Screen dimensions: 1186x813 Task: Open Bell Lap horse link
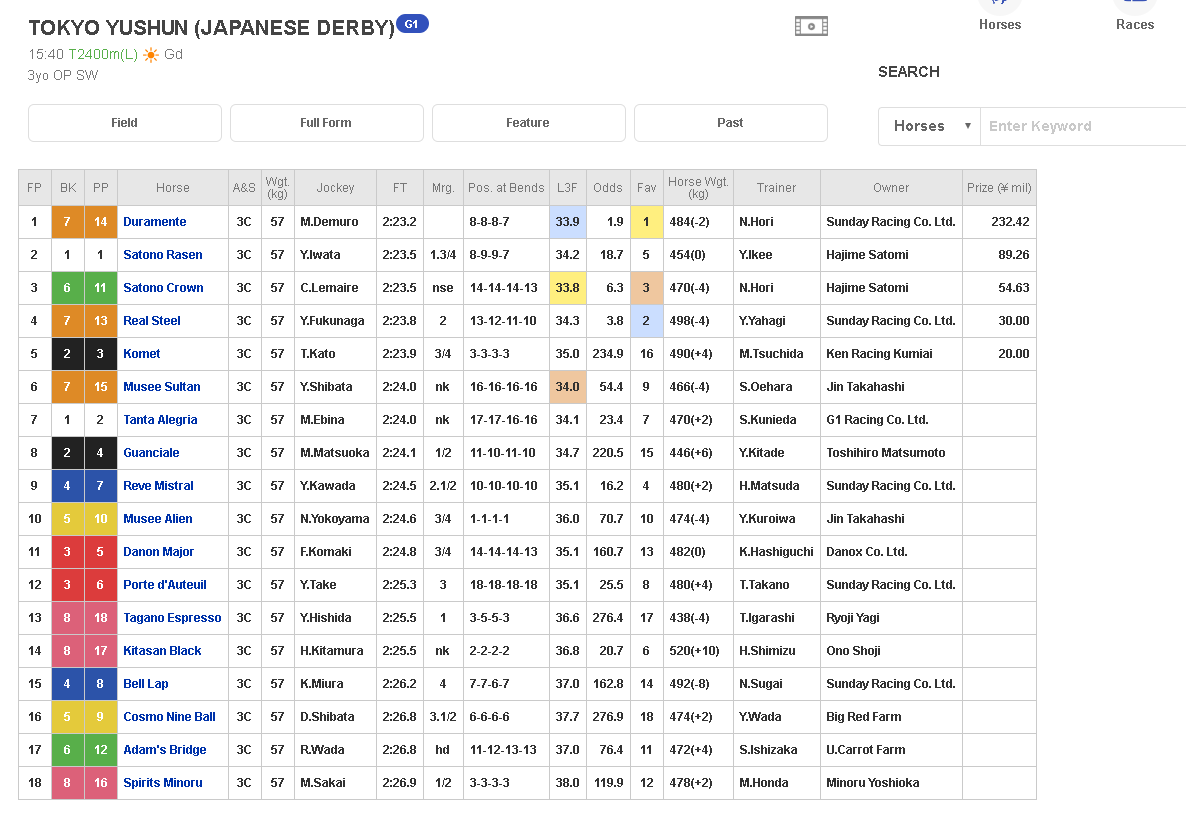[146, 684]
